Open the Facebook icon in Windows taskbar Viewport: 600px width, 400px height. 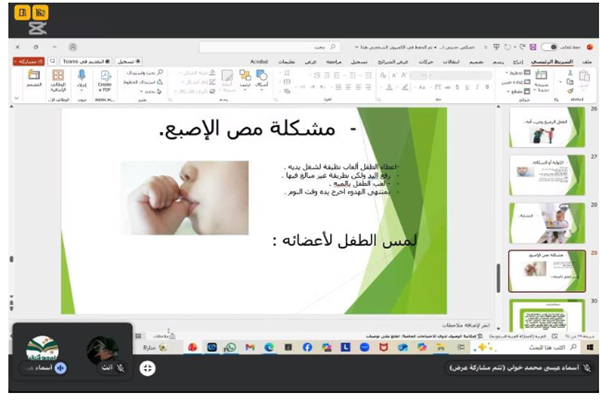pyautogui.click(x=307, y=347)
